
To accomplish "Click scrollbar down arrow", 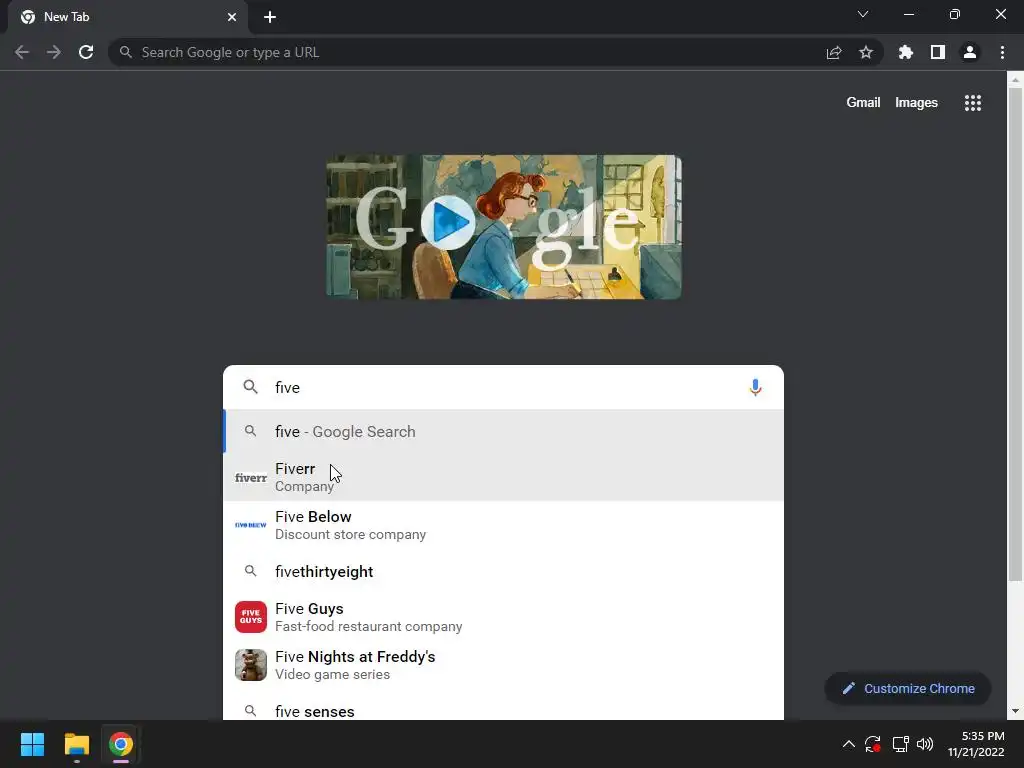I will pos(1015,711).
